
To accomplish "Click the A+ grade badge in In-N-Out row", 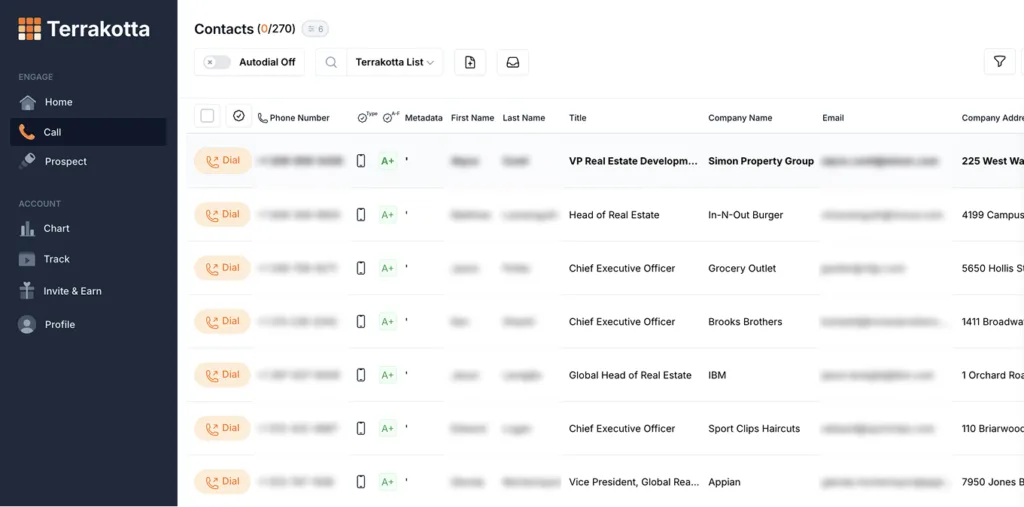I will (388, 215).
